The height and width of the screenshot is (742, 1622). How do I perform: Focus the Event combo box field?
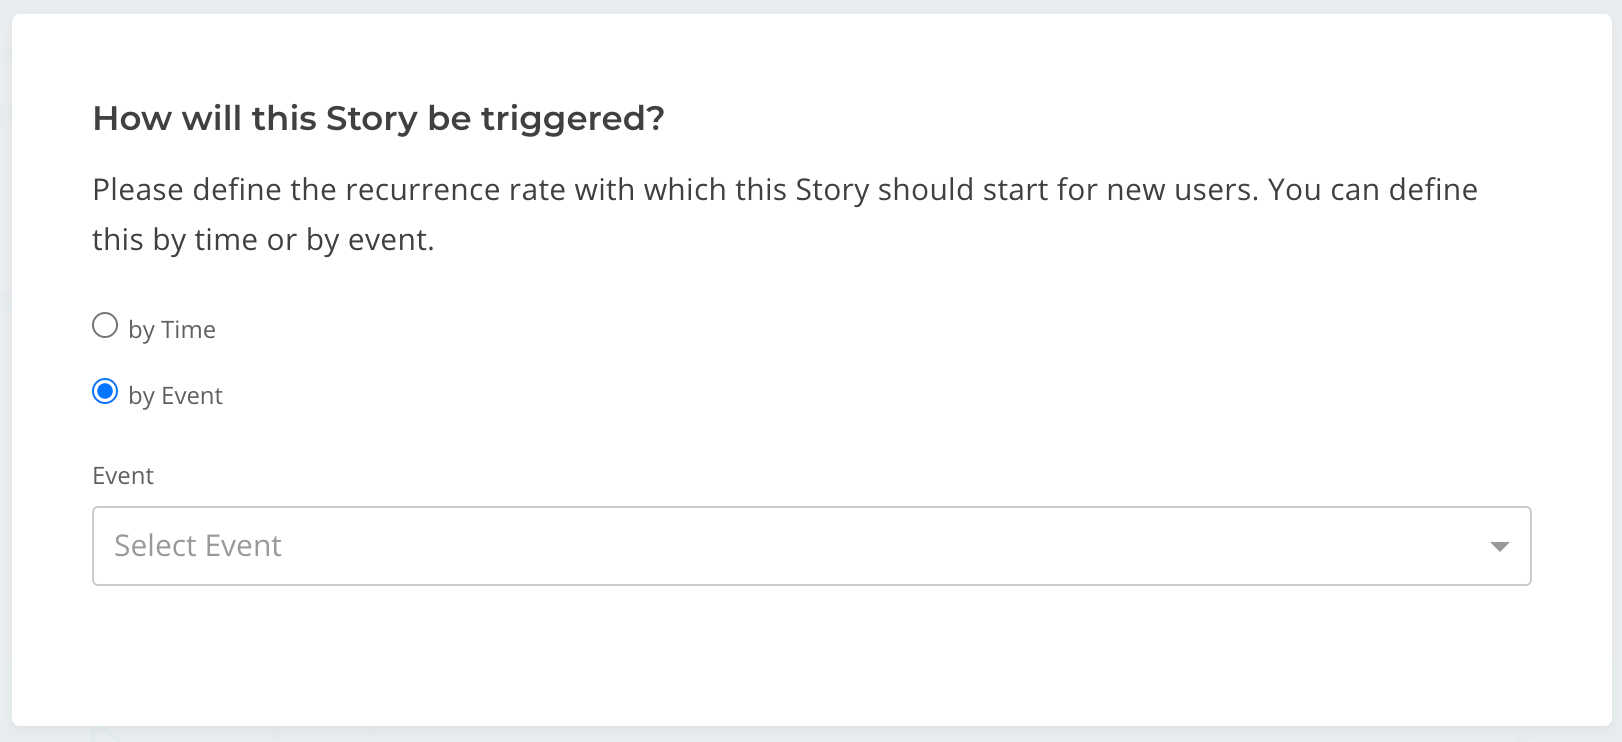coord(812,546)
